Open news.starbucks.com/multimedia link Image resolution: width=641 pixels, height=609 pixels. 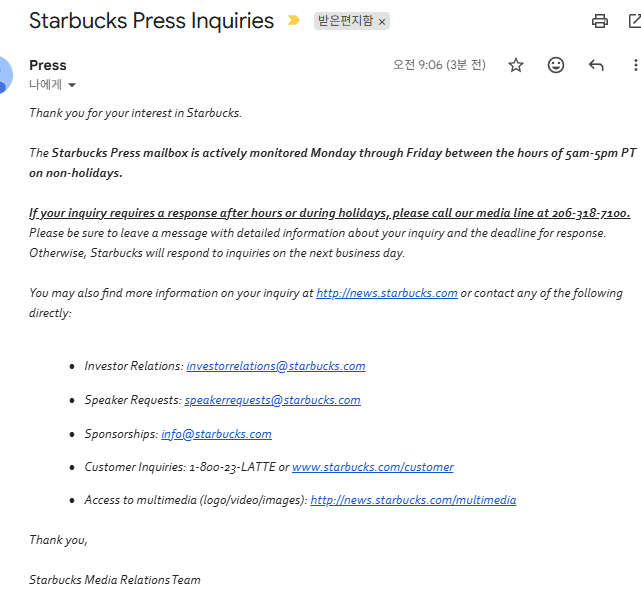pos(413,500)
